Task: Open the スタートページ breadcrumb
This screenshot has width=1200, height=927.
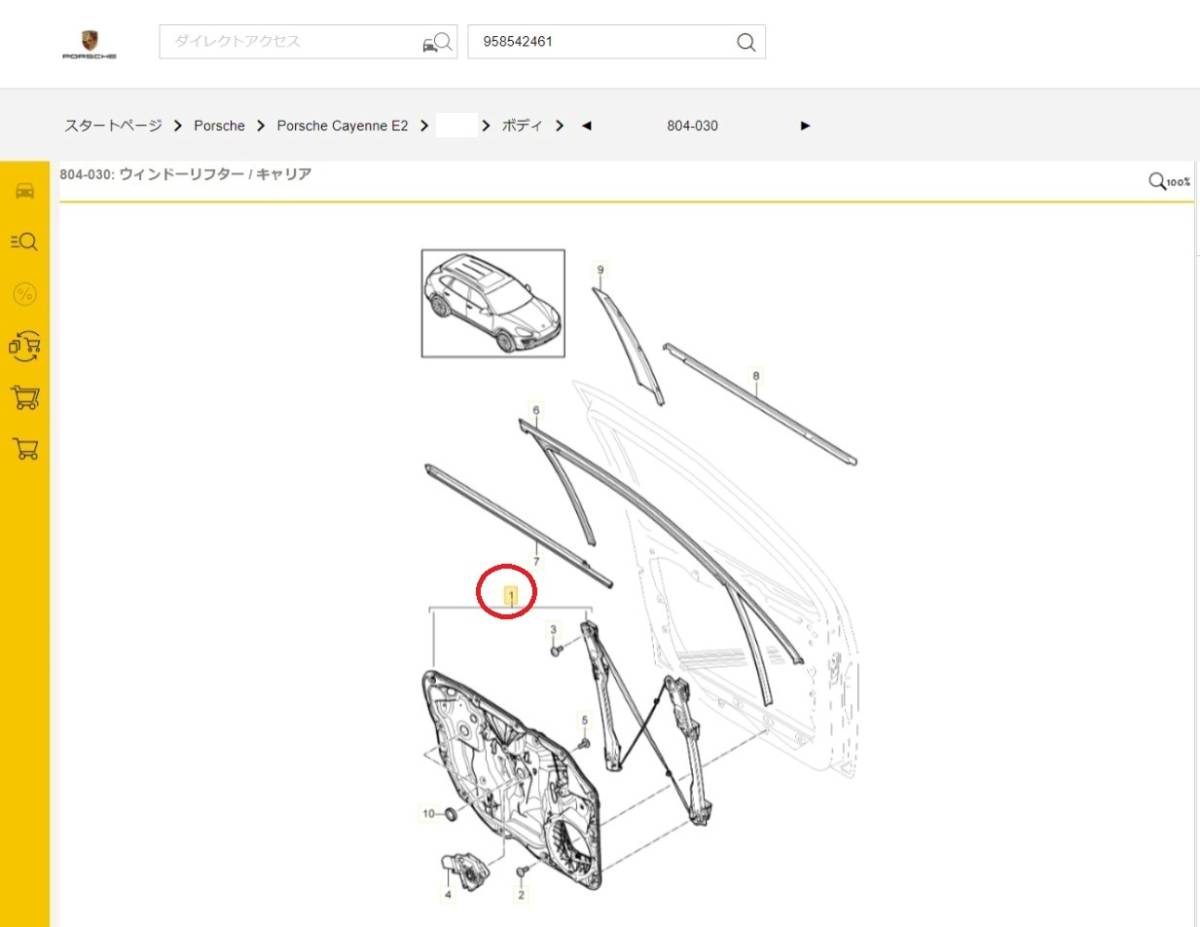Action: (x=113, y=126)
